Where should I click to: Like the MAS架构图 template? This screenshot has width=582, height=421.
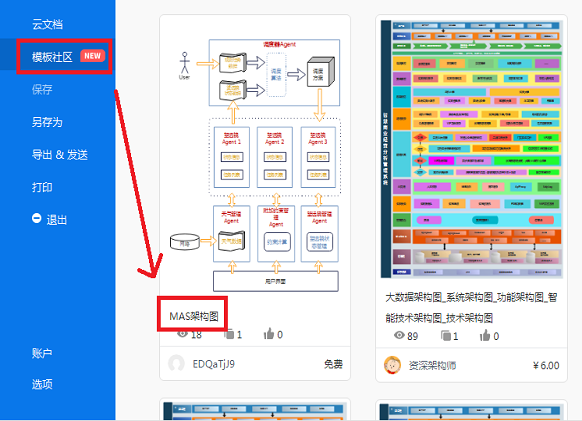click(269, 334)
